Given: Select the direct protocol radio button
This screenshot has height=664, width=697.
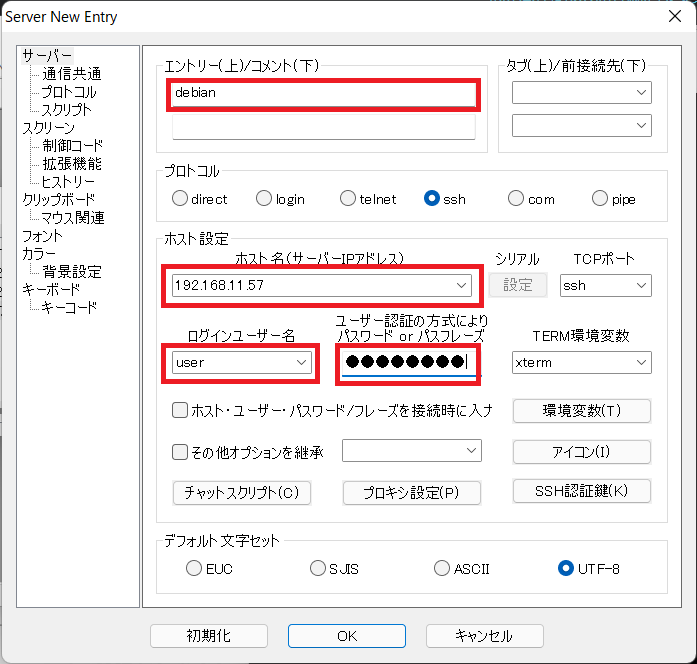Looking at the screenshot, I should (180, 198).
